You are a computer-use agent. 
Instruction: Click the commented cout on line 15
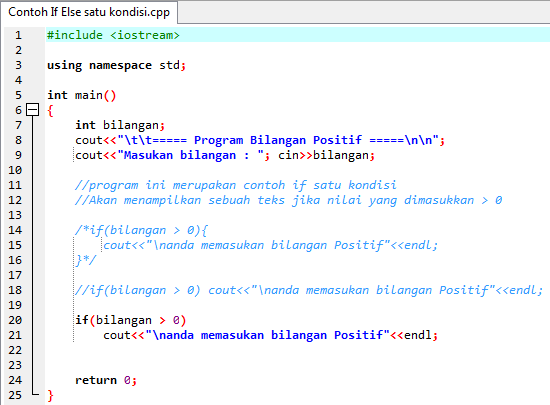pyautogui.click(x=270, y=245)
